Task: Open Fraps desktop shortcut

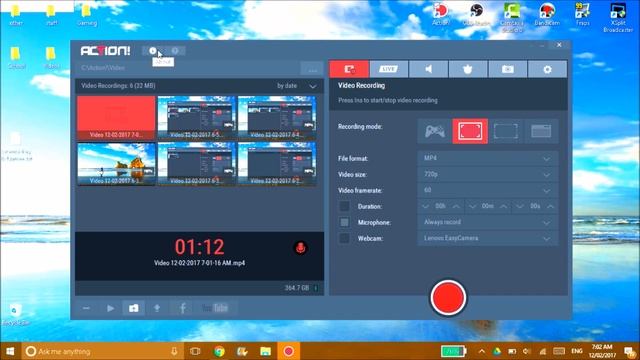Action: (582, 14)
